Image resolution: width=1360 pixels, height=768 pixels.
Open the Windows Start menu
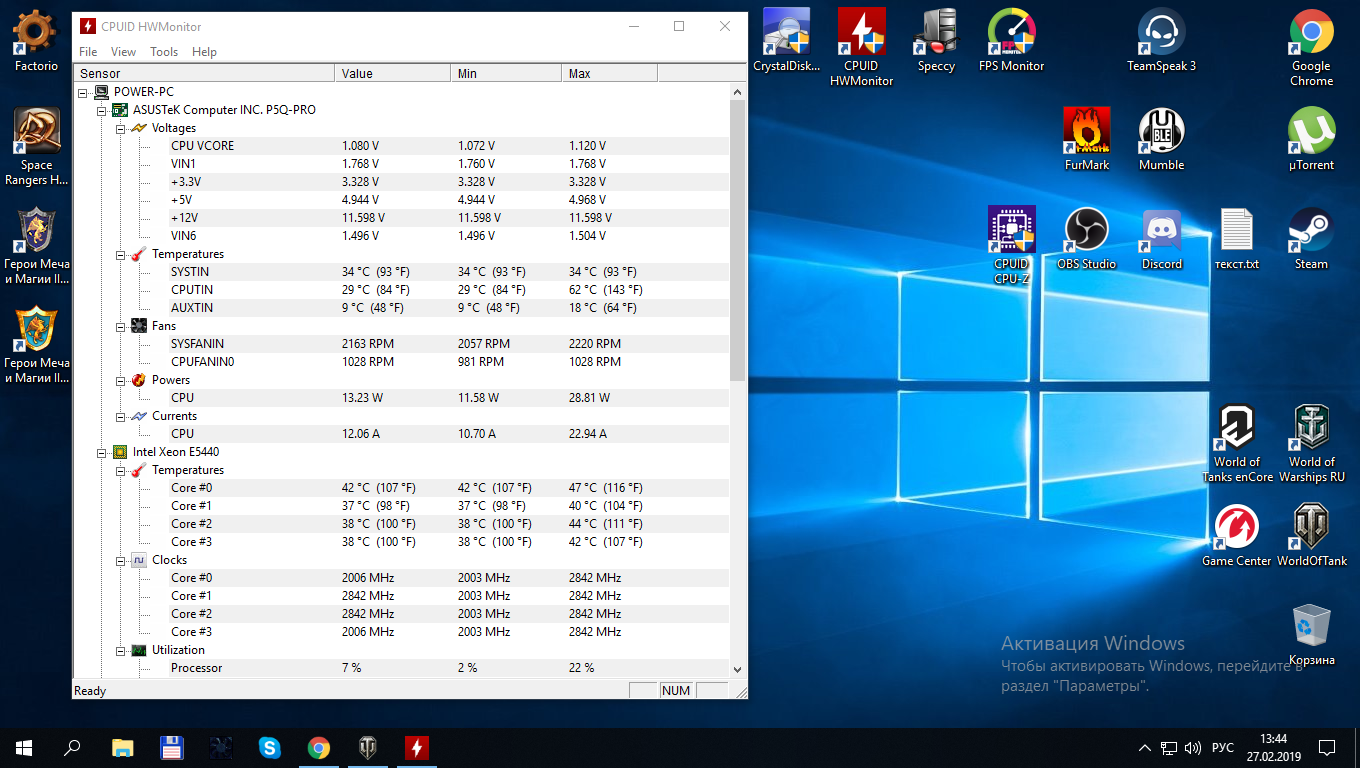point(23,747)
